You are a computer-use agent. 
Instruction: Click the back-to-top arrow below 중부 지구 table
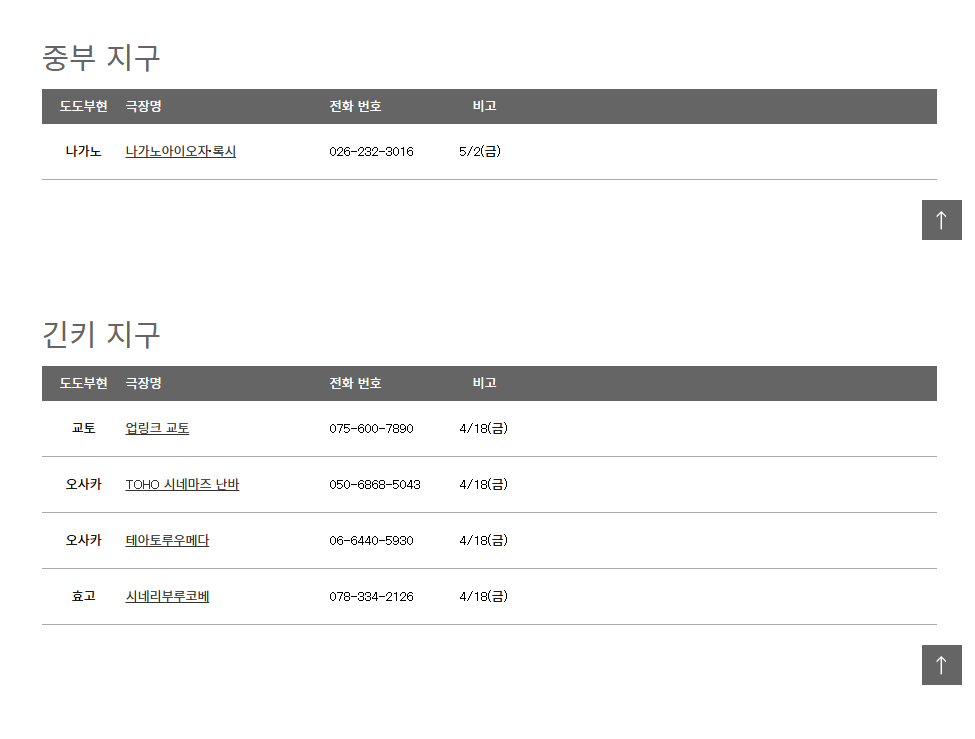pyautogui.click(x=941, y=220)
